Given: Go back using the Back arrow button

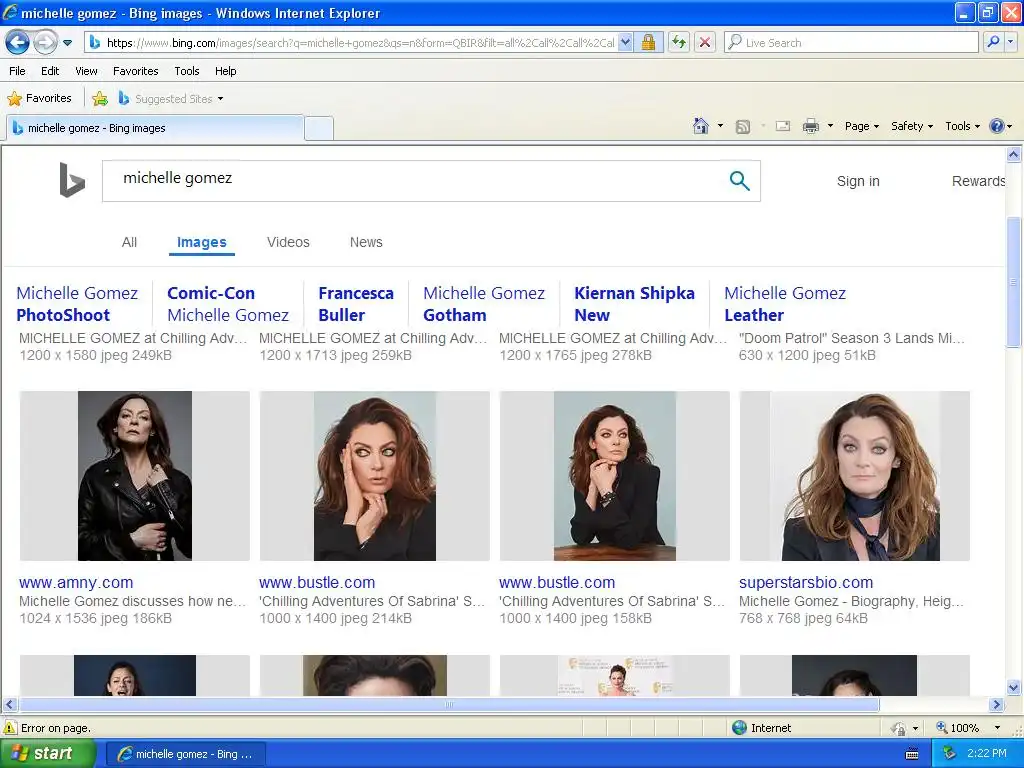Looking at the screenshot, I should (x=17, y=43).
